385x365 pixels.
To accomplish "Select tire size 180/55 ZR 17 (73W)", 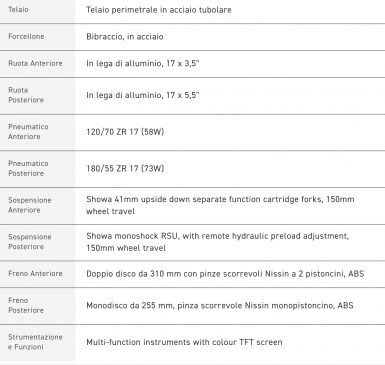I will (125, 169).
